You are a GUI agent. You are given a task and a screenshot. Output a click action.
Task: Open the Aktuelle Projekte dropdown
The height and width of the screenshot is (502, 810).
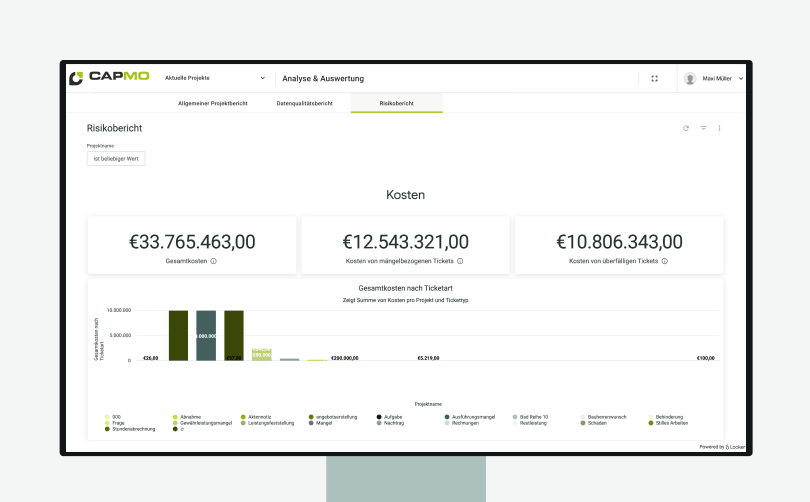[215, 78]
